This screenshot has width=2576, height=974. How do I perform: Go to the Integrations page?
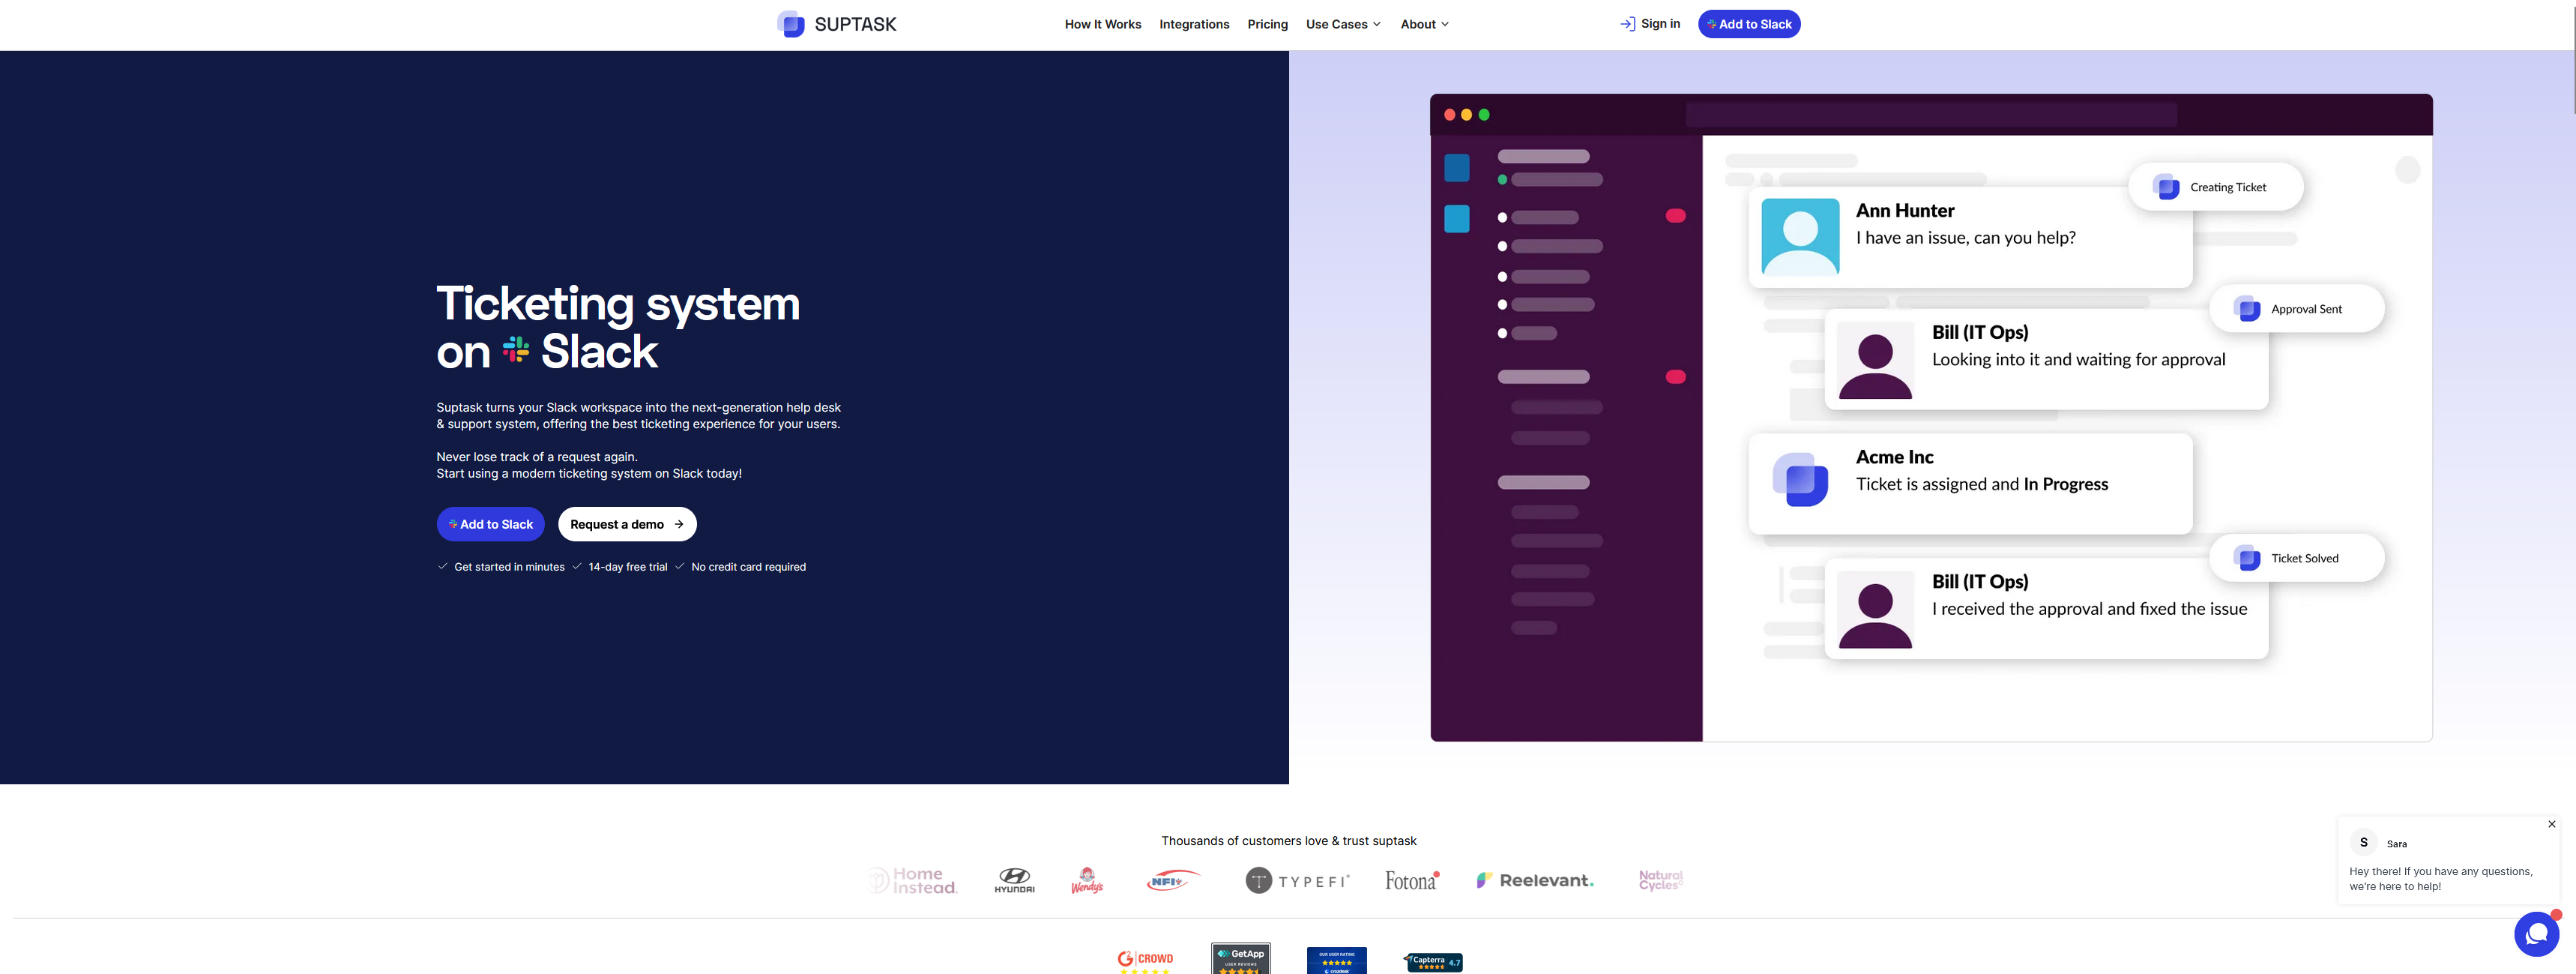[1194, 24]
